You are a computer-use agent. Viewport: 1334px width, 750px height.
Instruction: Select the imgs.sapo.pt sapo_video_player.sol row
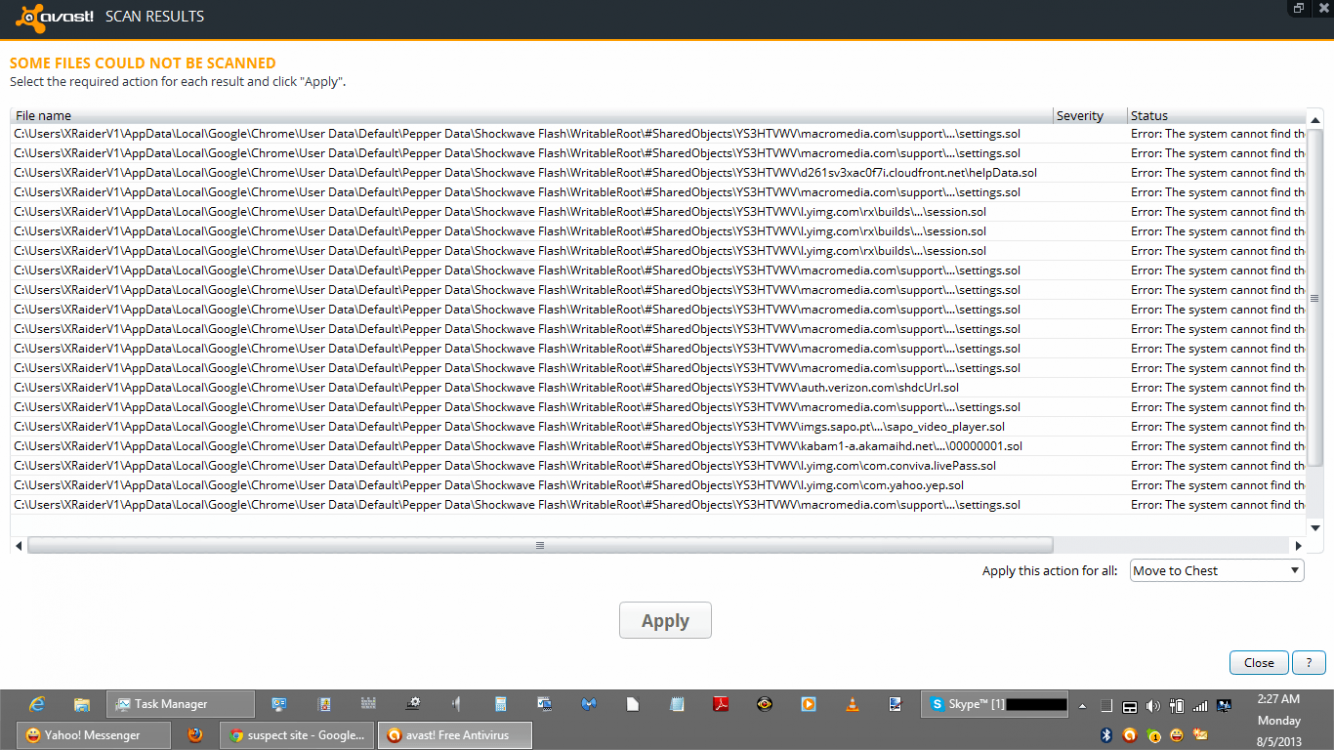[x=658, y=427]
